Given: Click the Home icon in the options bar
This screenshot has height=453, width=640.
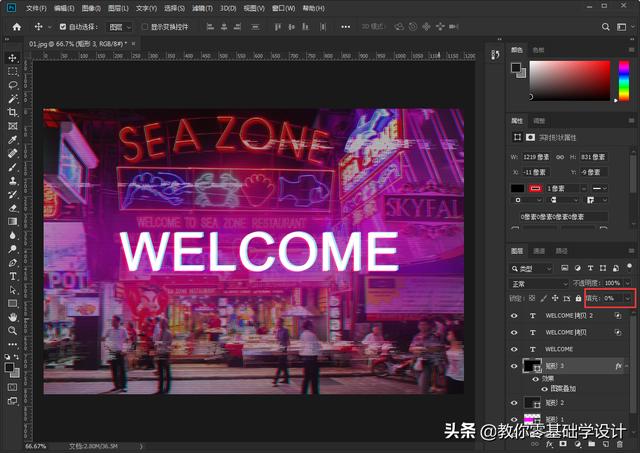Looking at the screenshot, I should pos(17,27).
